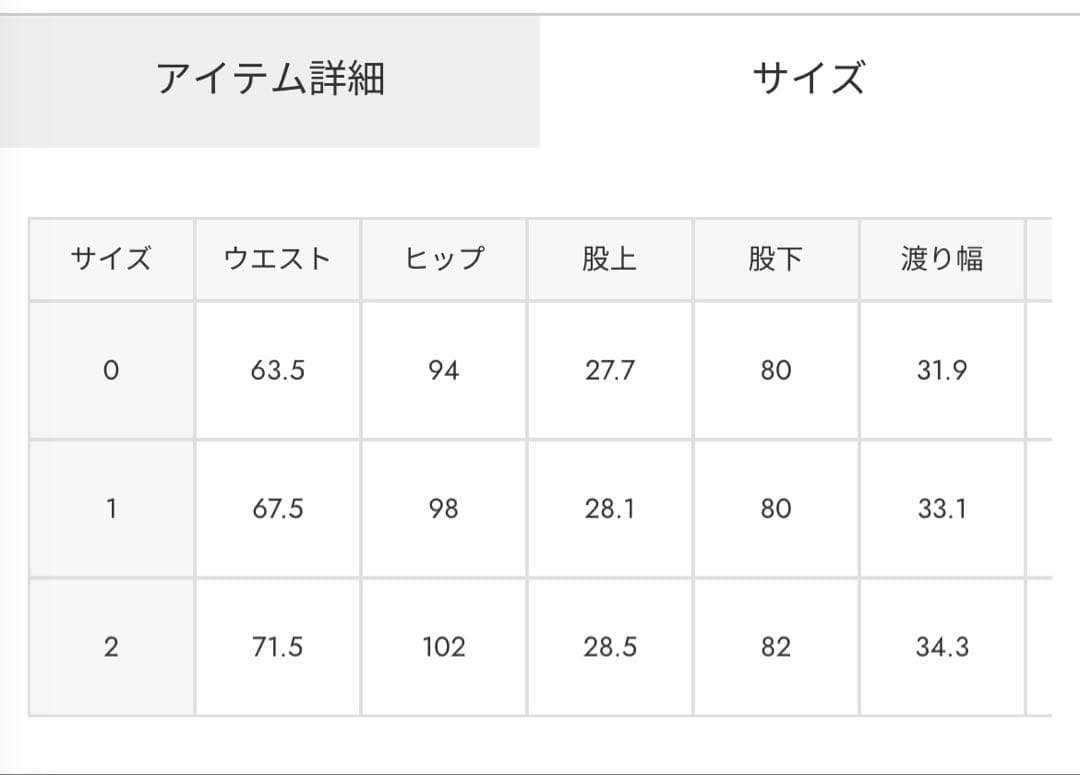This screenshot has height=775, width=1080.
Task: Click hip value 94 cell
Action: click(443, 371)
